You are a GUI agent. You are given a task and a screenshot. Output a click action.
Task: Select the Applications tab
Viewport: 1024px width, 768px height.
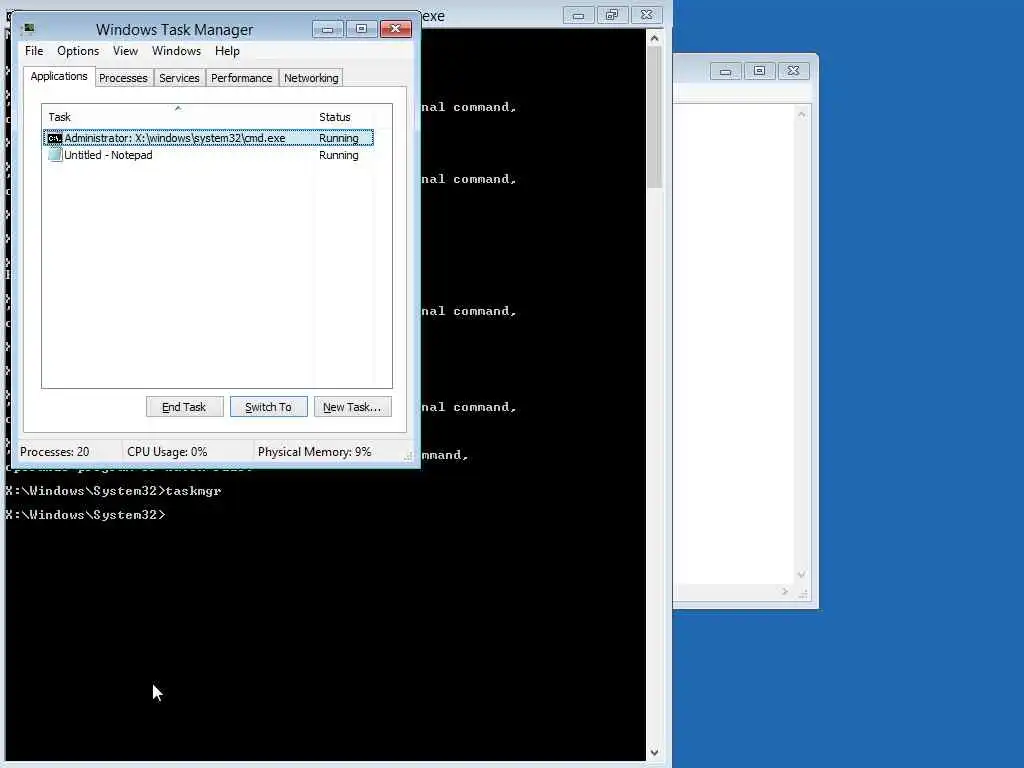(59, 76)
